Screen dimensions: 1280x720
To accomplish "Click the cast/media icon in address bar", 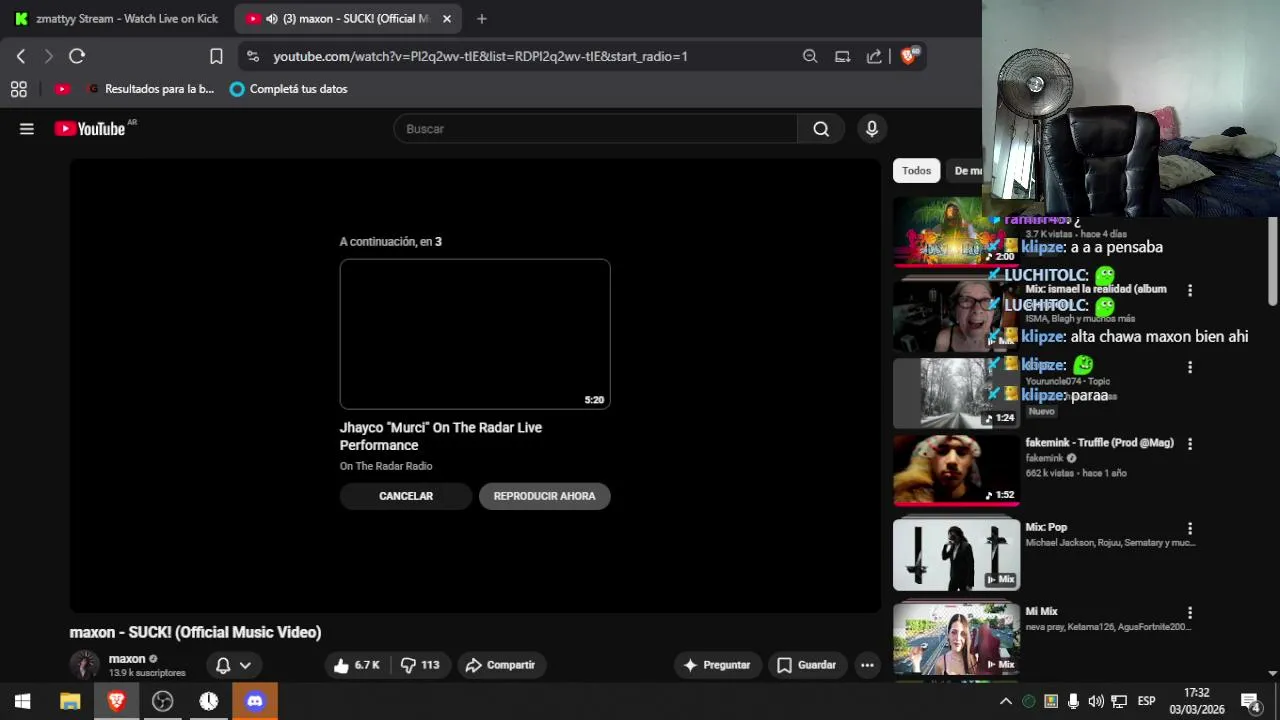I will coord(843,57).
